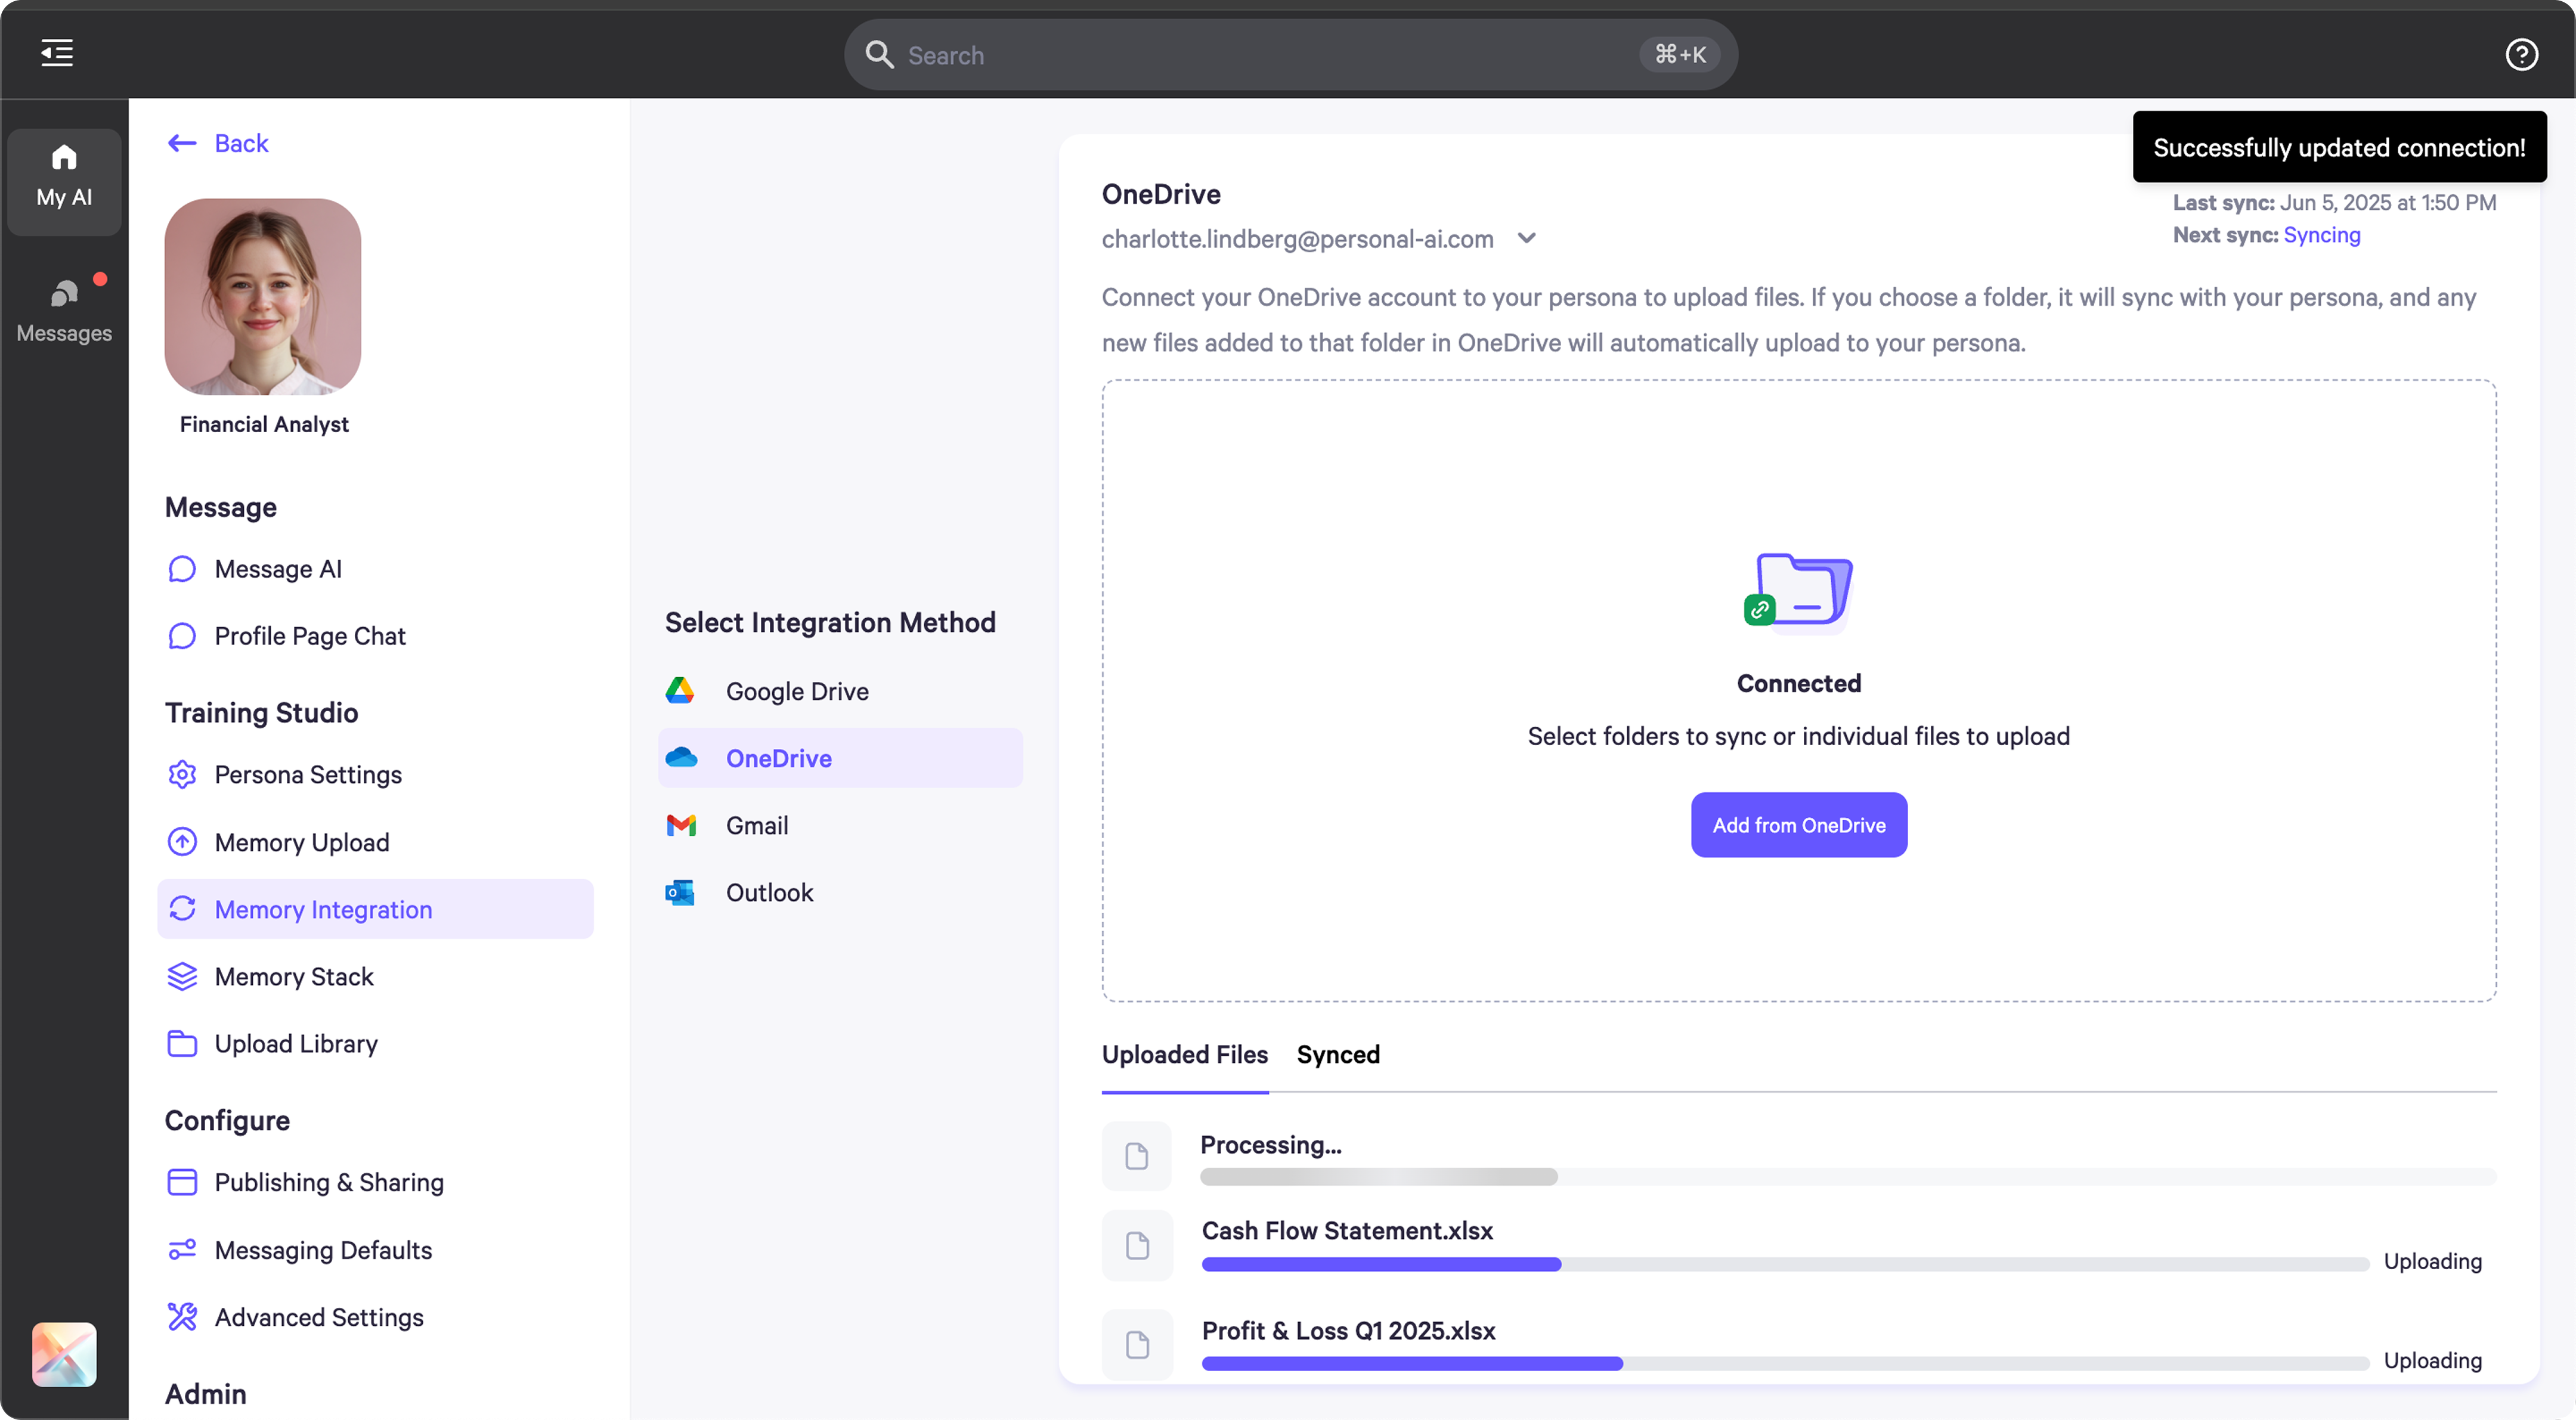2576x1420 pixels.
Task: Open Advanced Settings under Configure
Action: pos(319,1317)
